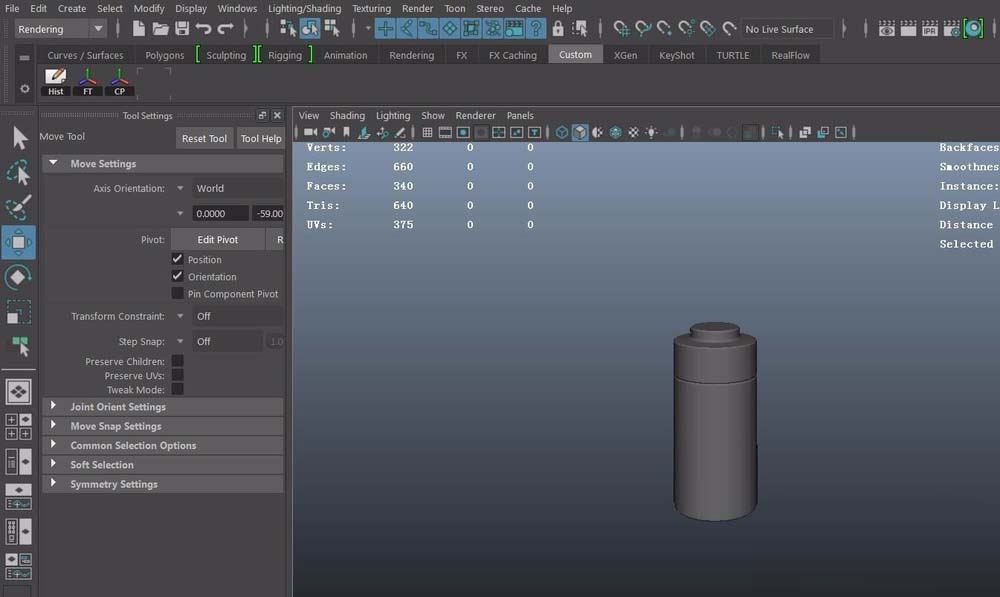Click the CP shelf icon
The width and height of the screenshot is (1000, 597).
pyautogui.click(x=120, y=82)
